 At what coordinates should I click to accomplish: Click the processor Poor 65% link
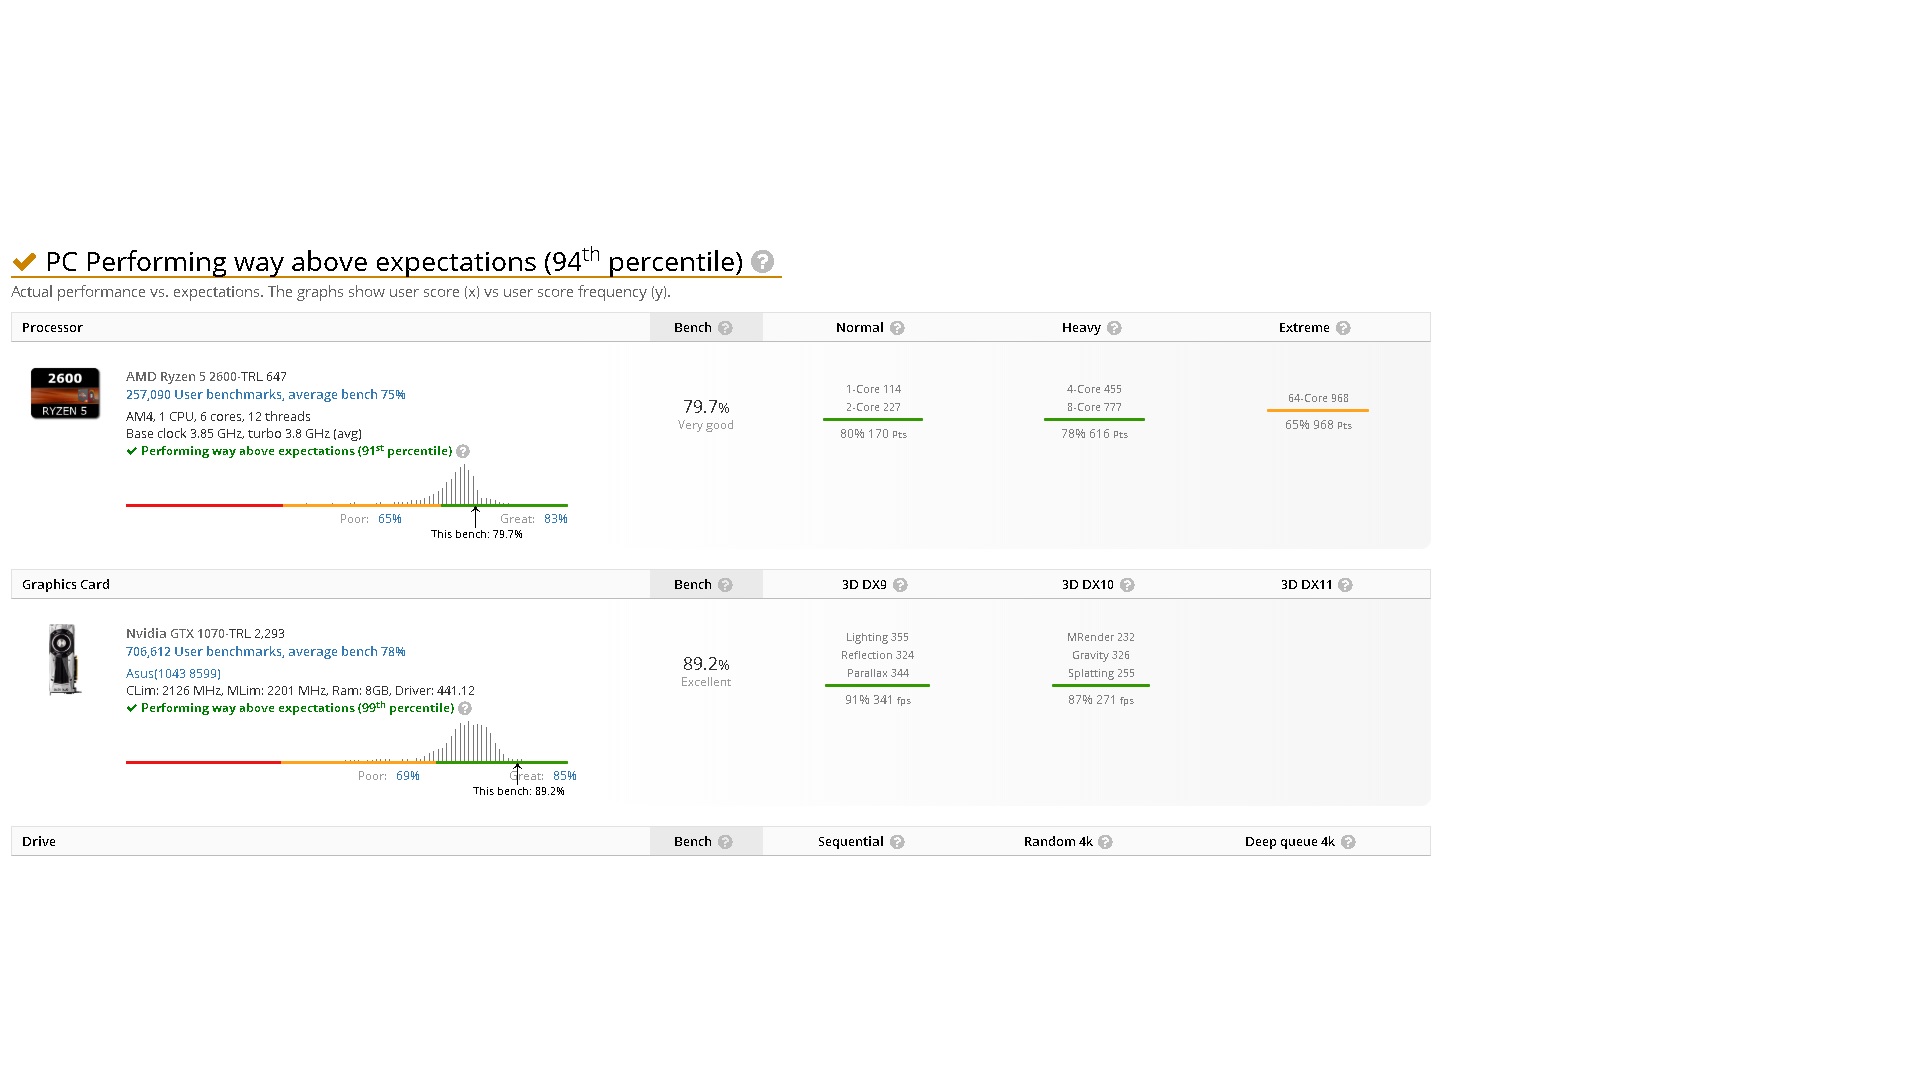click(x=389, y=519)
